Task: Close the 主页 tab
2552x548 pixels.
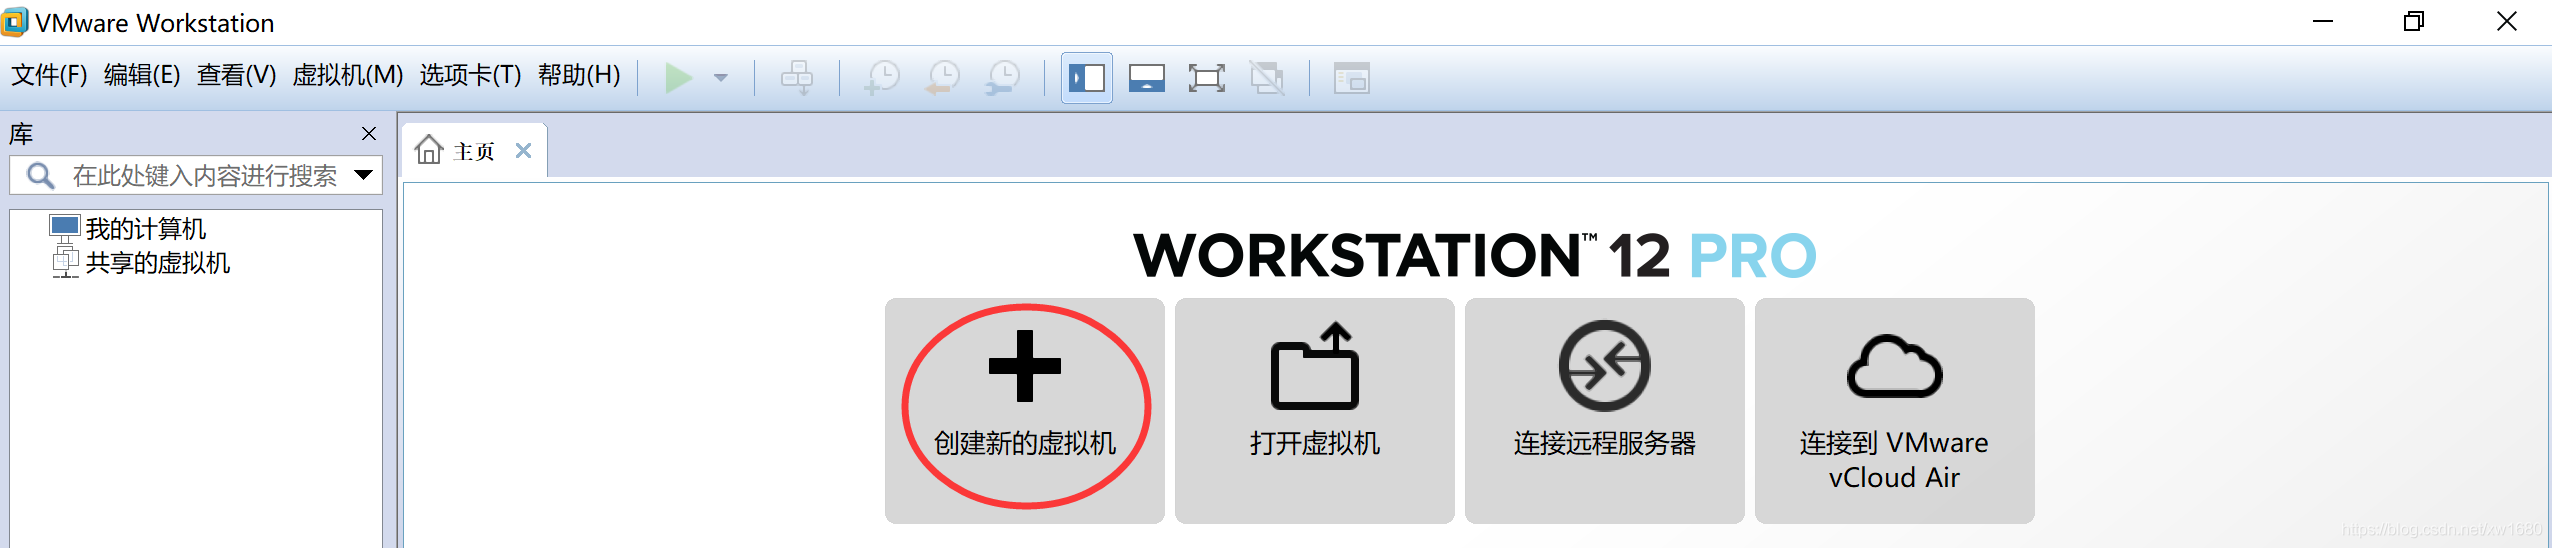Action: 523,151
